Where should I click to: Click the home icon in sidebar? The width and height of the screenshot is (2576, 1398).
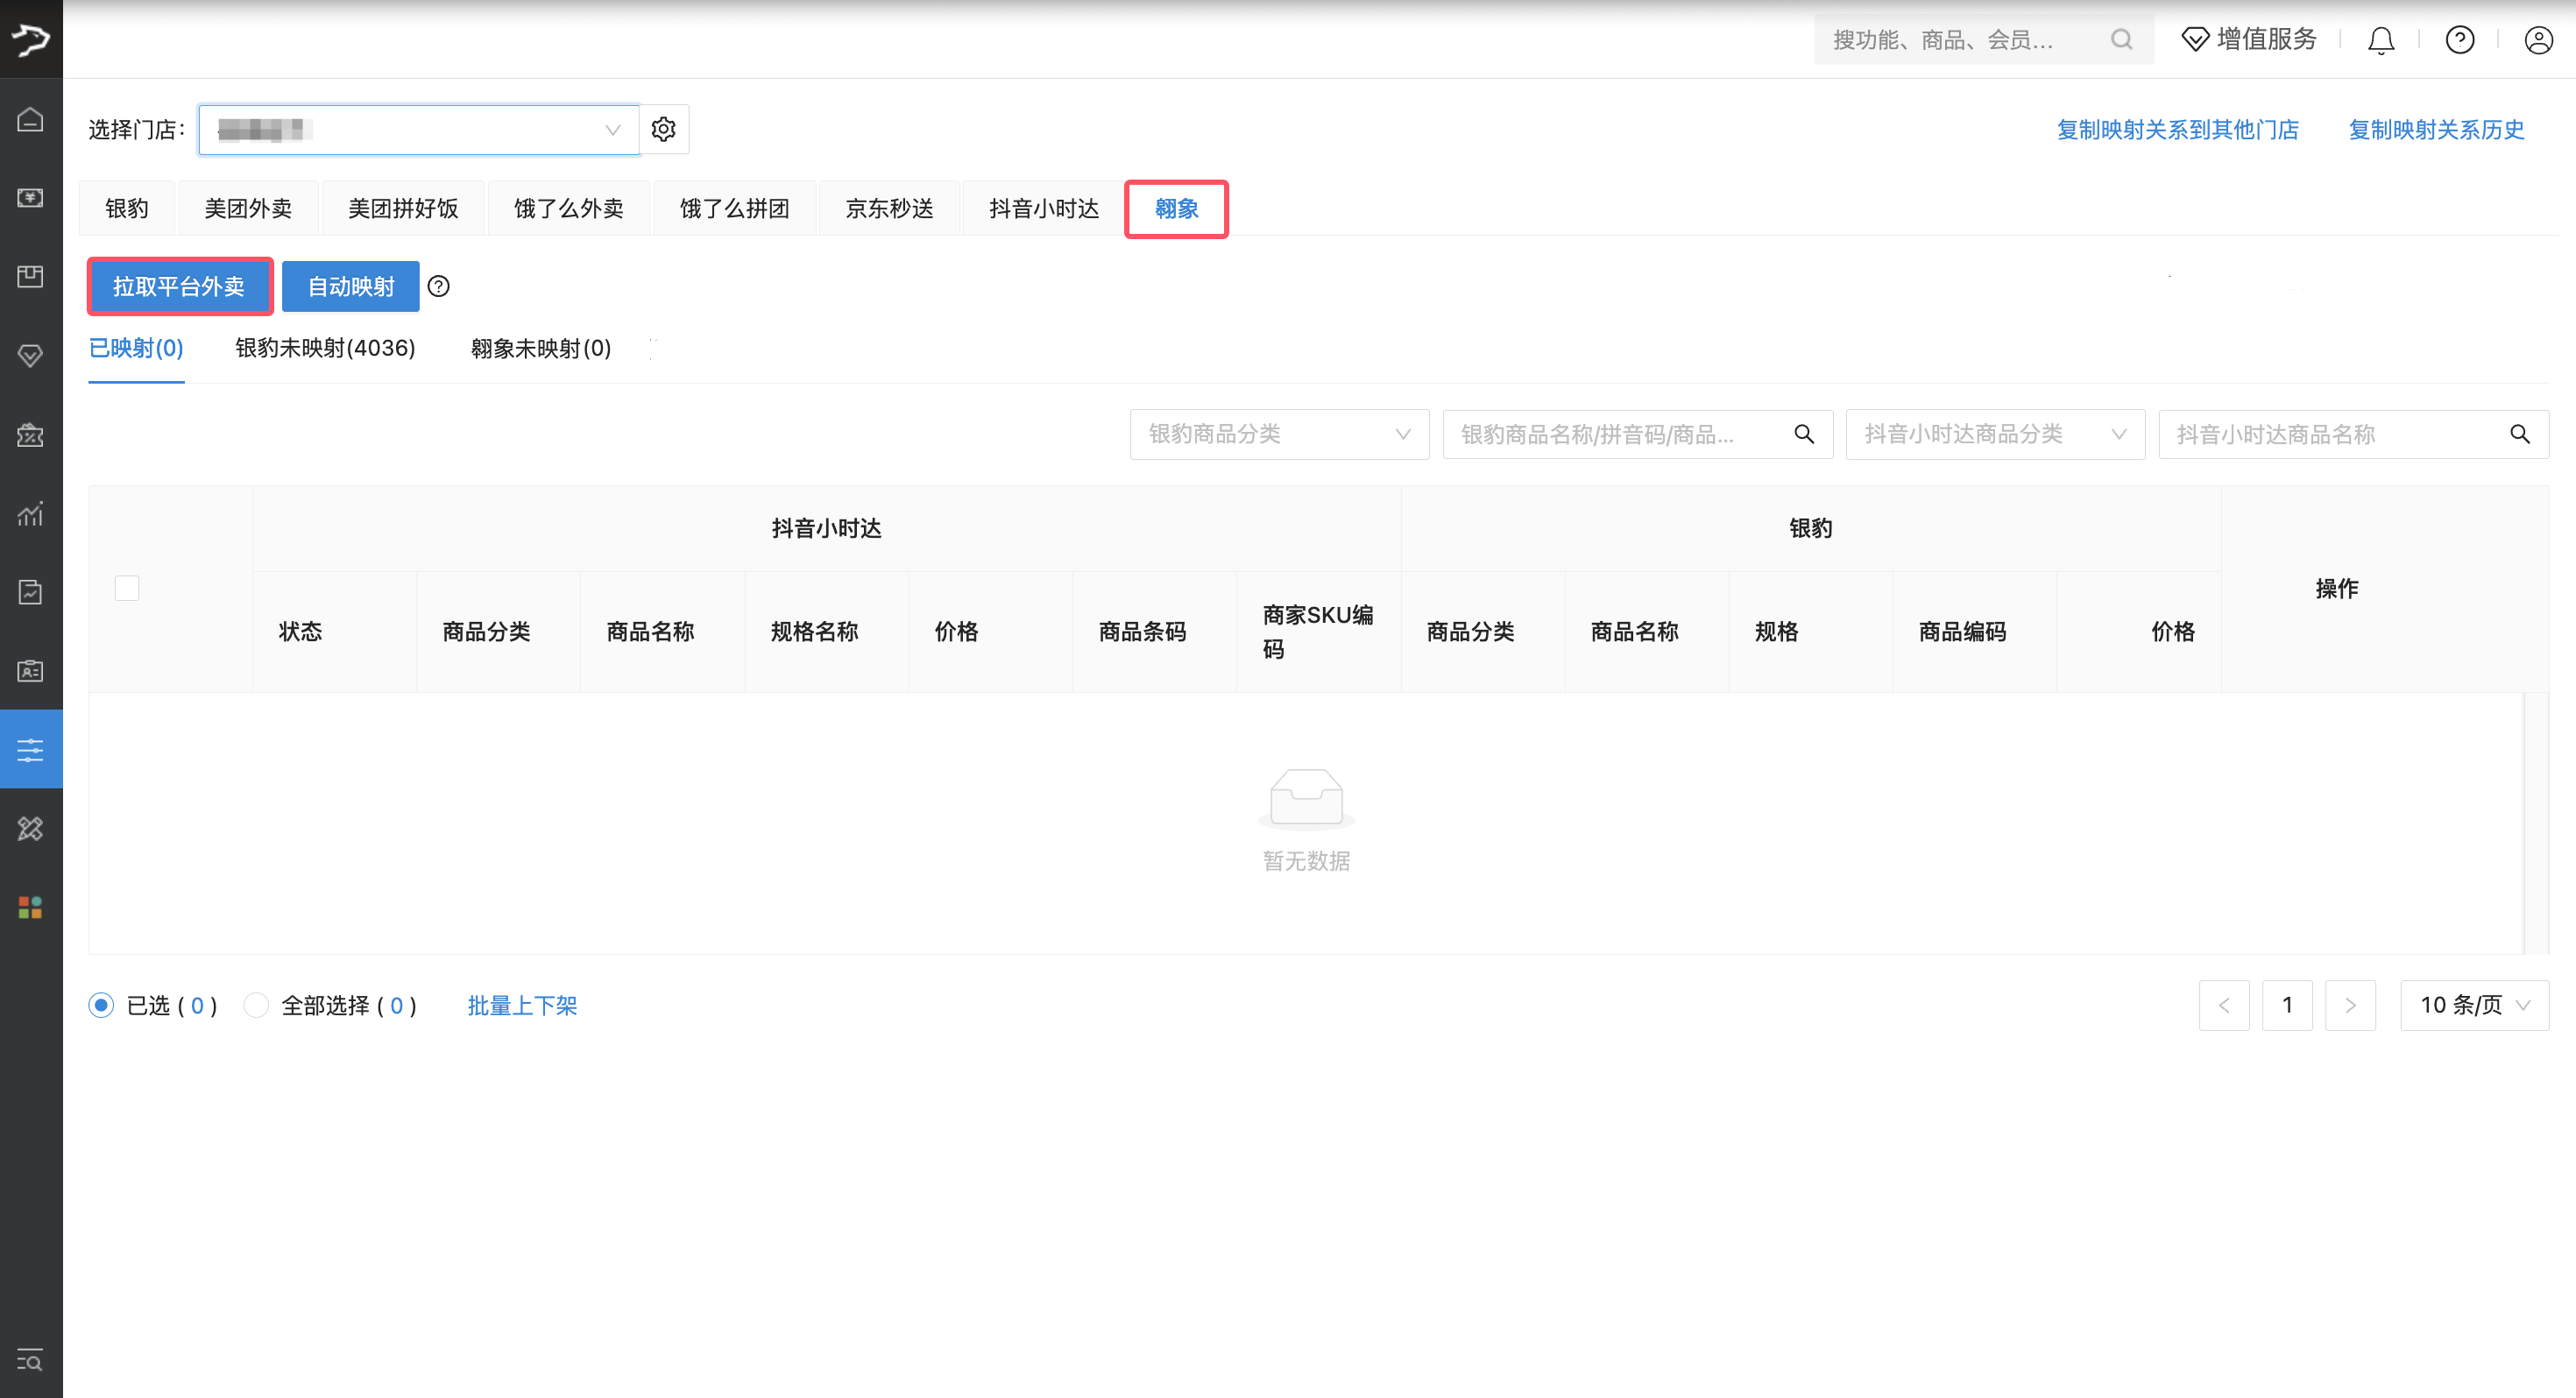[30, 120]
